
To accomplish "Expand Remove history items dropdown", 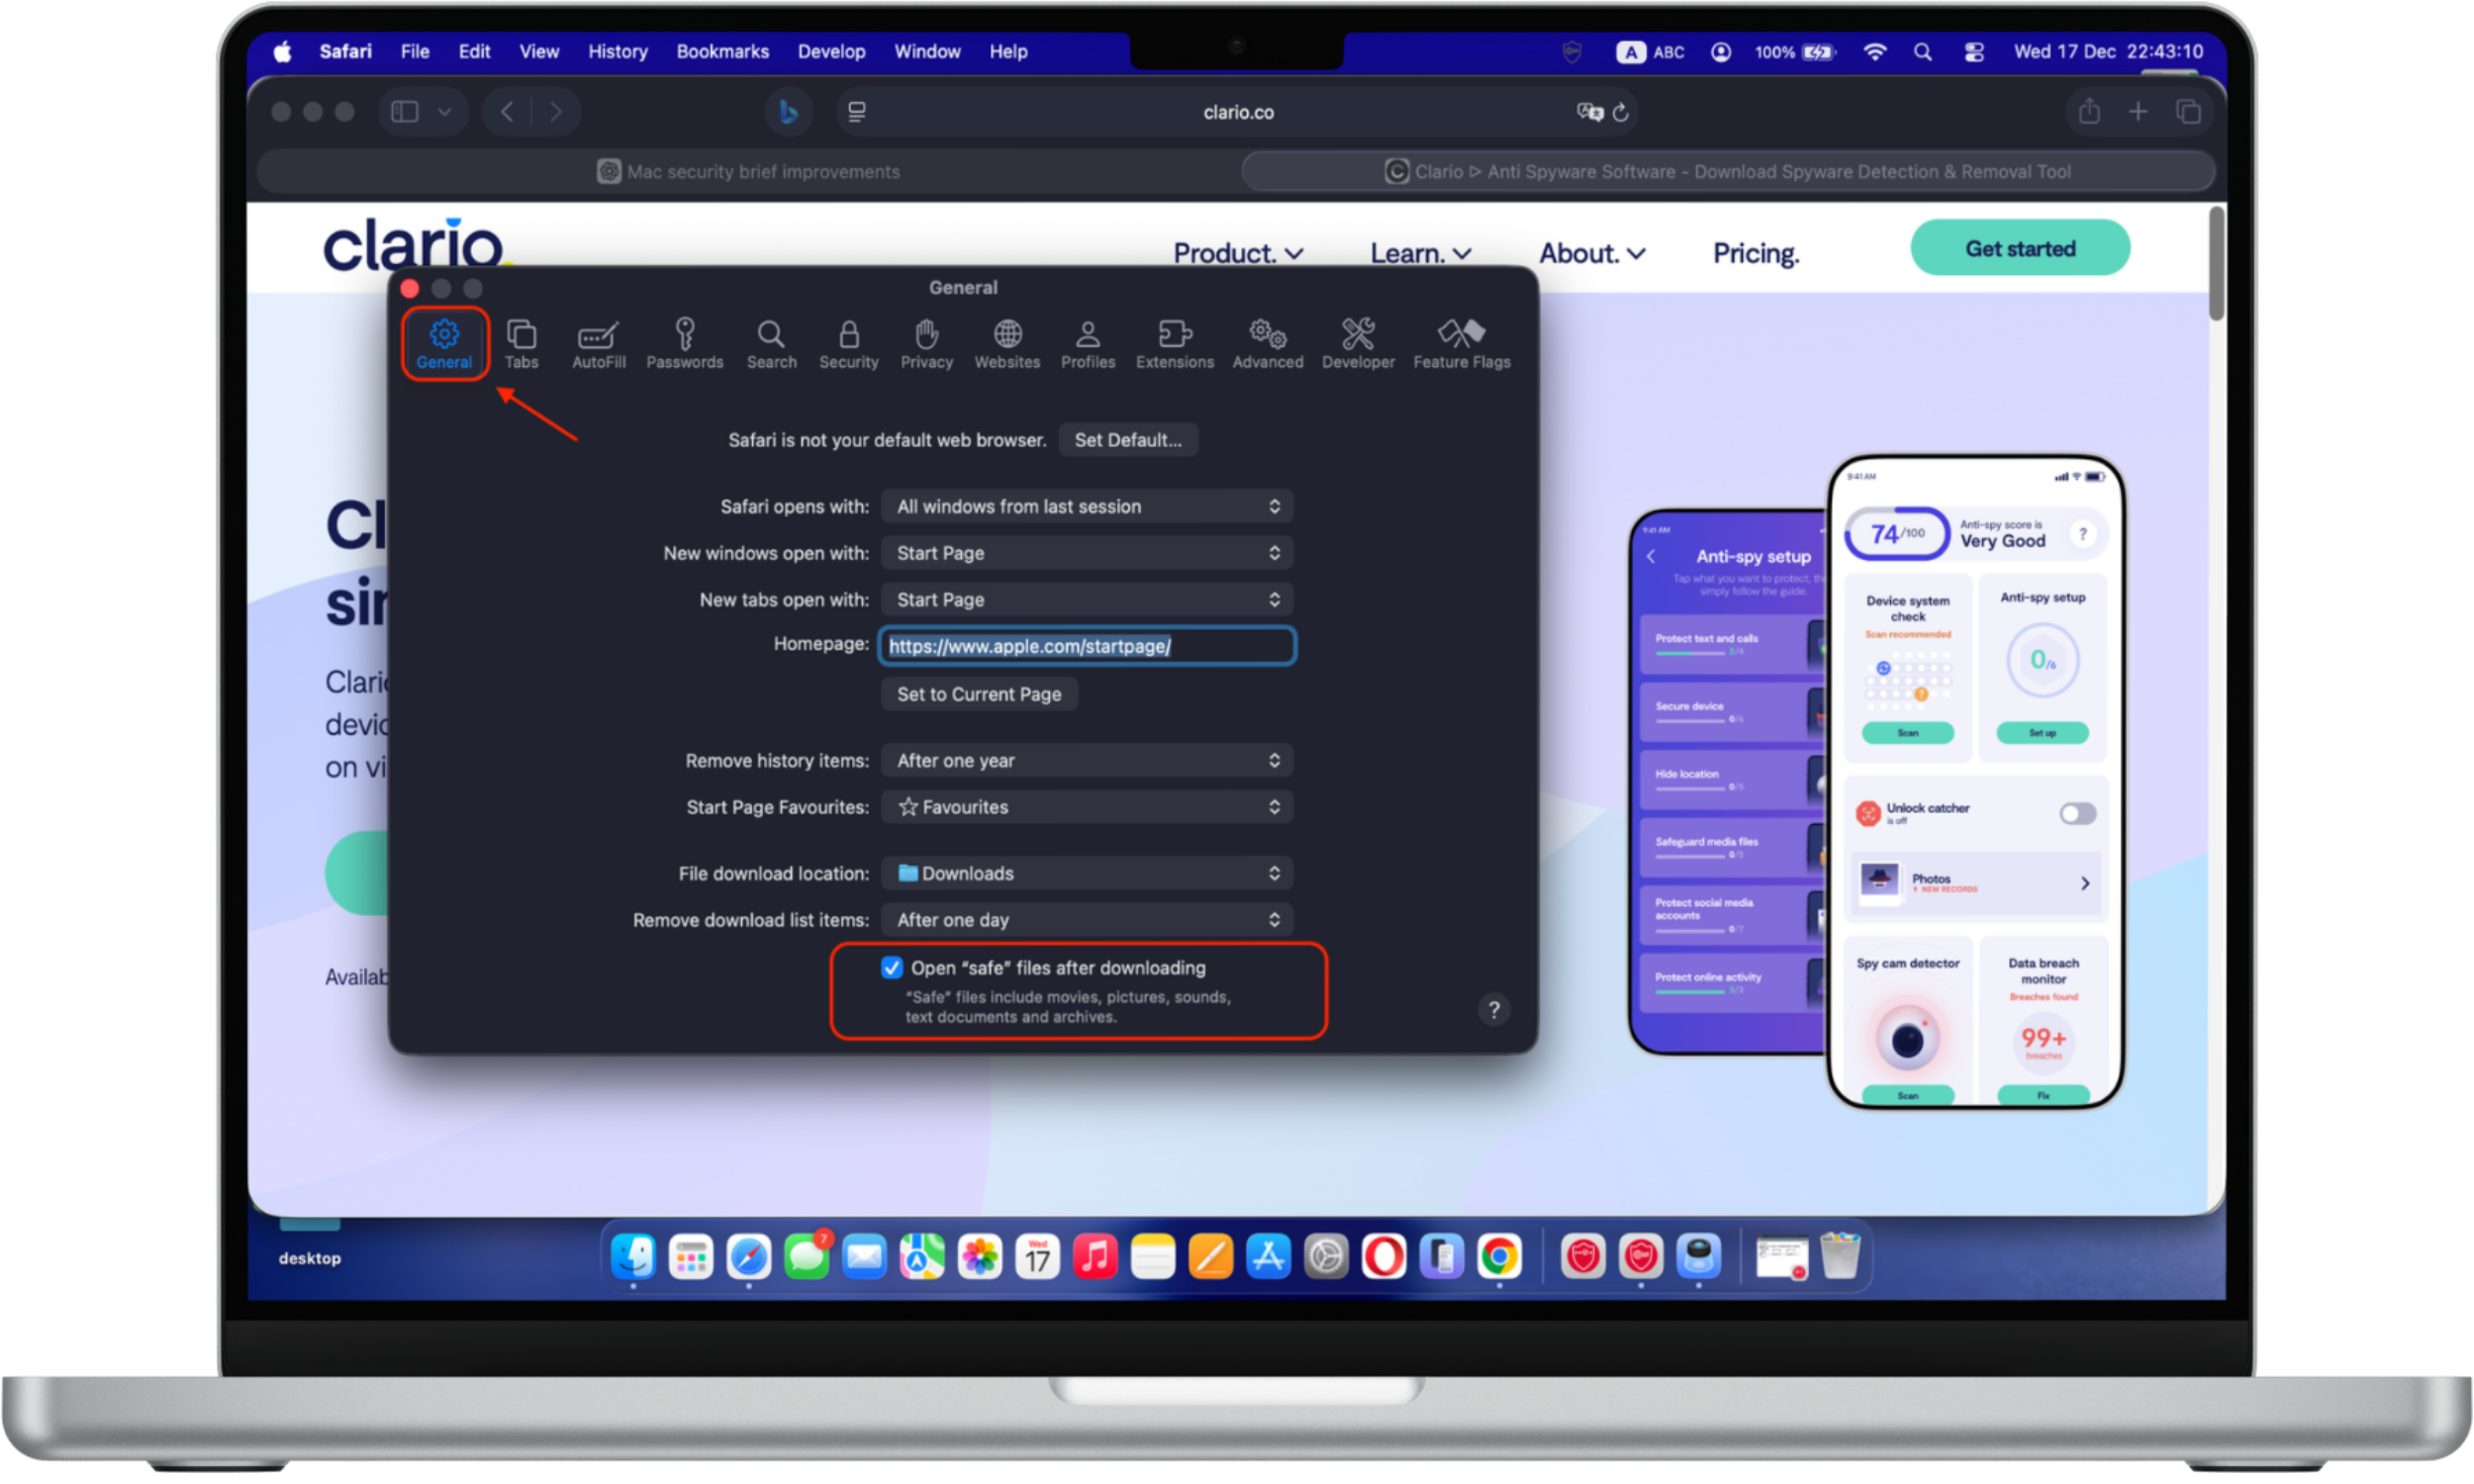I will click(1086, 760).
